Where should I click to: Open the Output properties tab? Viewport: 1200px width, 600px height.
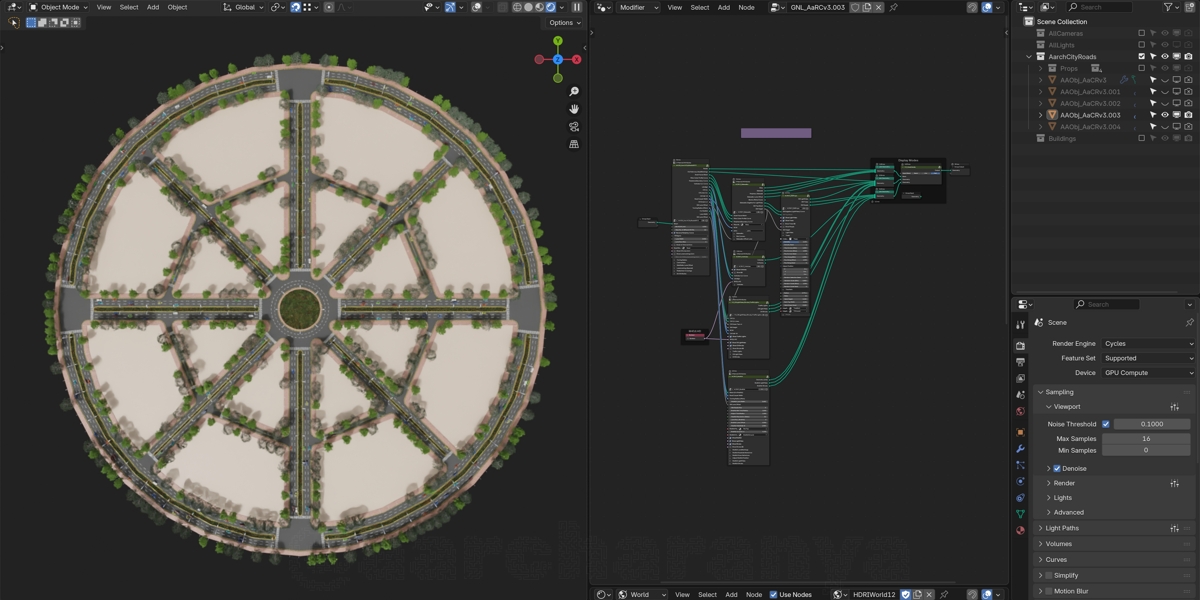(1020, 362)
